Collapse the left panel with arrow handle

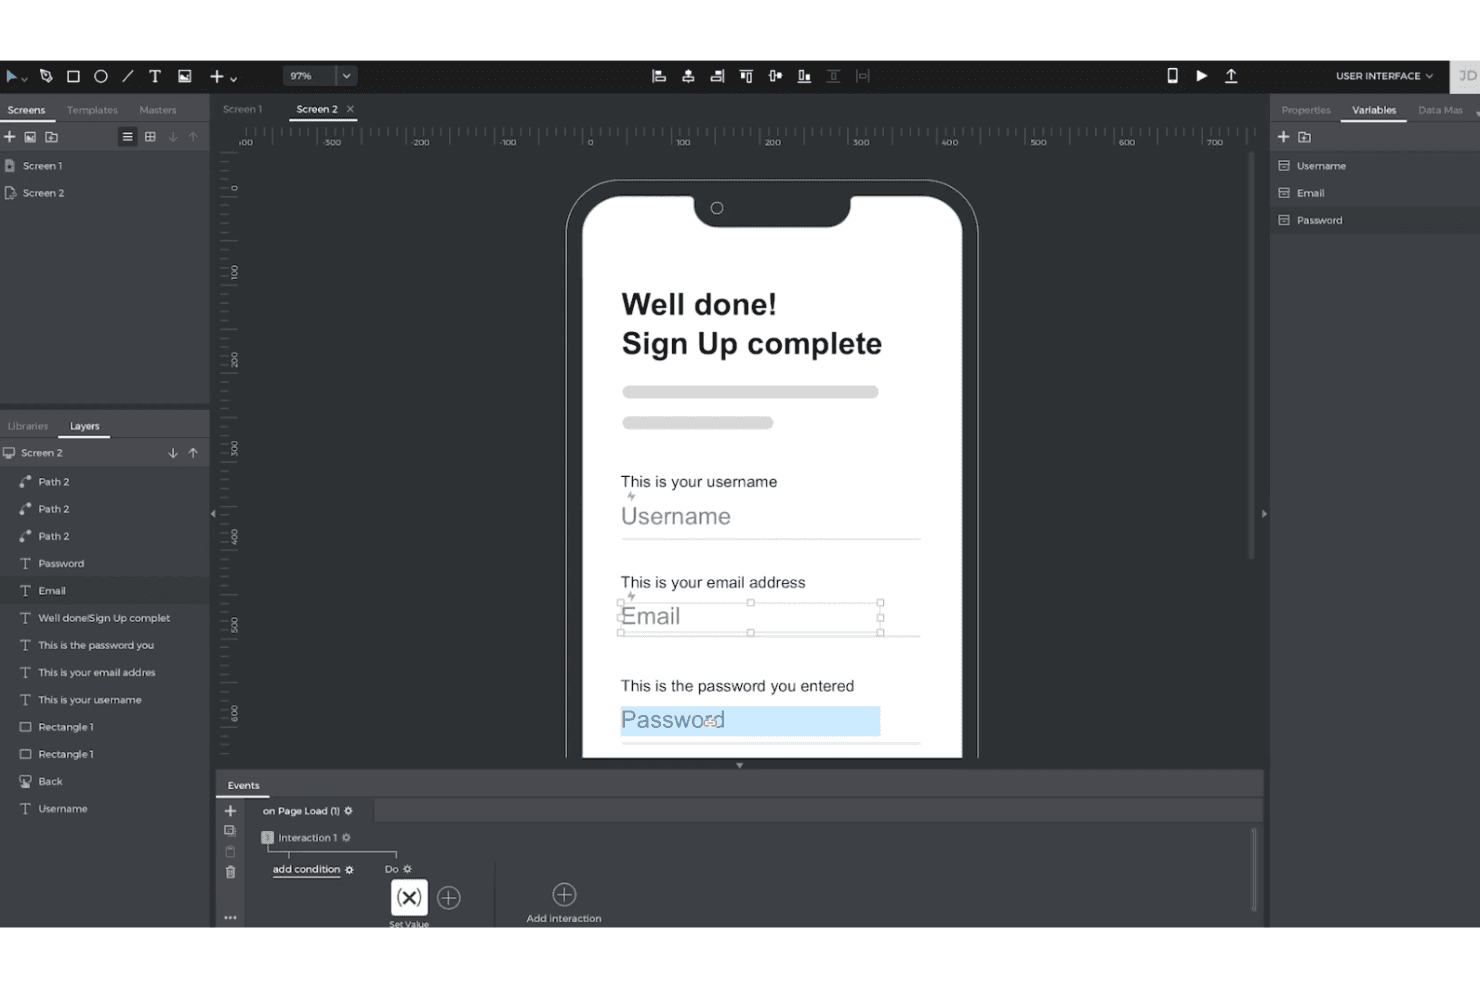click(213, 514)
